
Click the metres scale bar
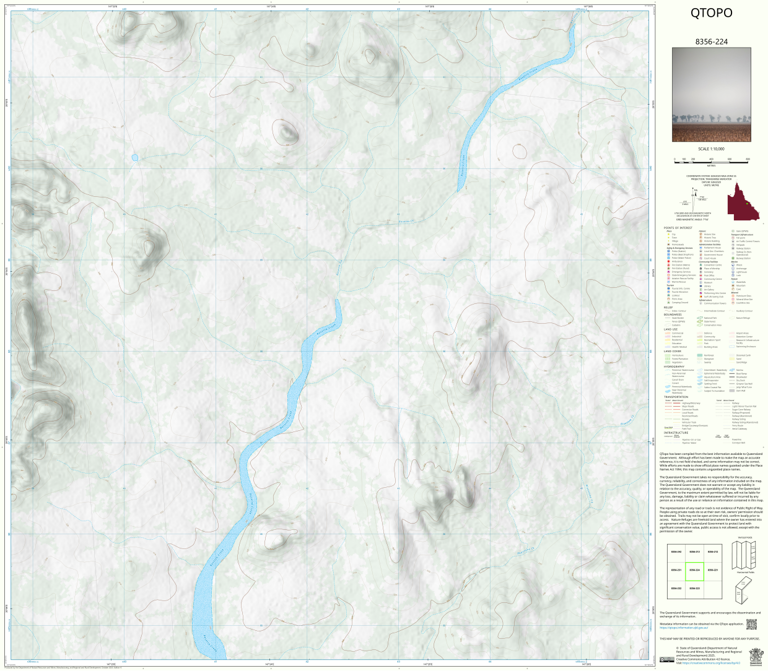(711, 160)
